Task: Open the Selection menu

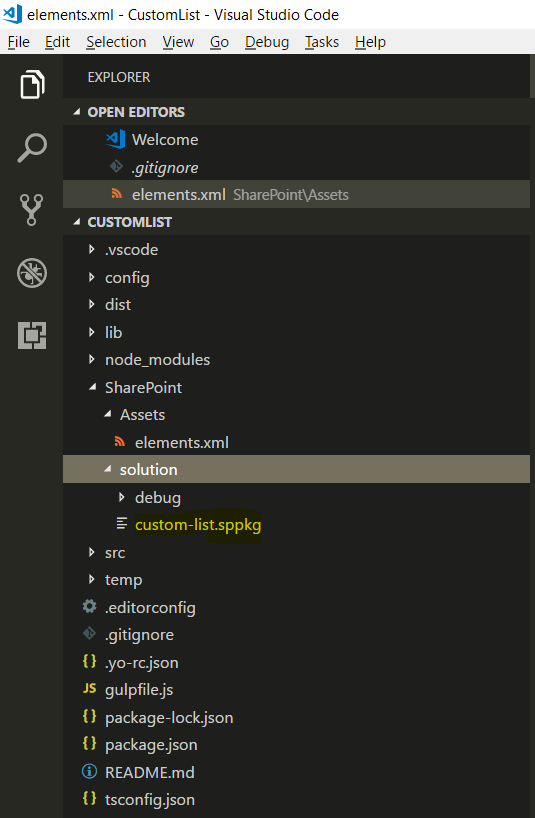Action: [x=116, y=42]
